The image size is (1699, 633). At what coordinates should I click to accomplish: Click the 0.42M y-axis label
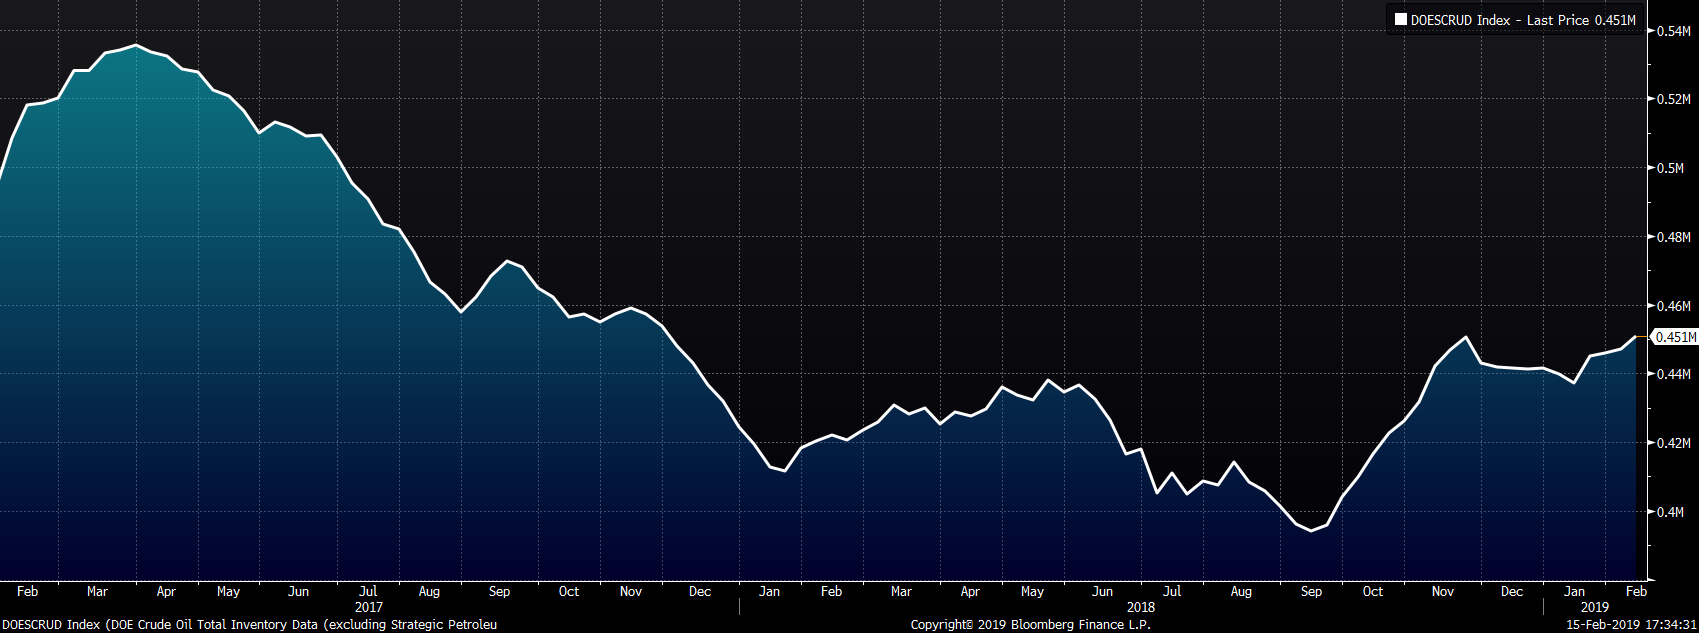tap(1673, 443)
